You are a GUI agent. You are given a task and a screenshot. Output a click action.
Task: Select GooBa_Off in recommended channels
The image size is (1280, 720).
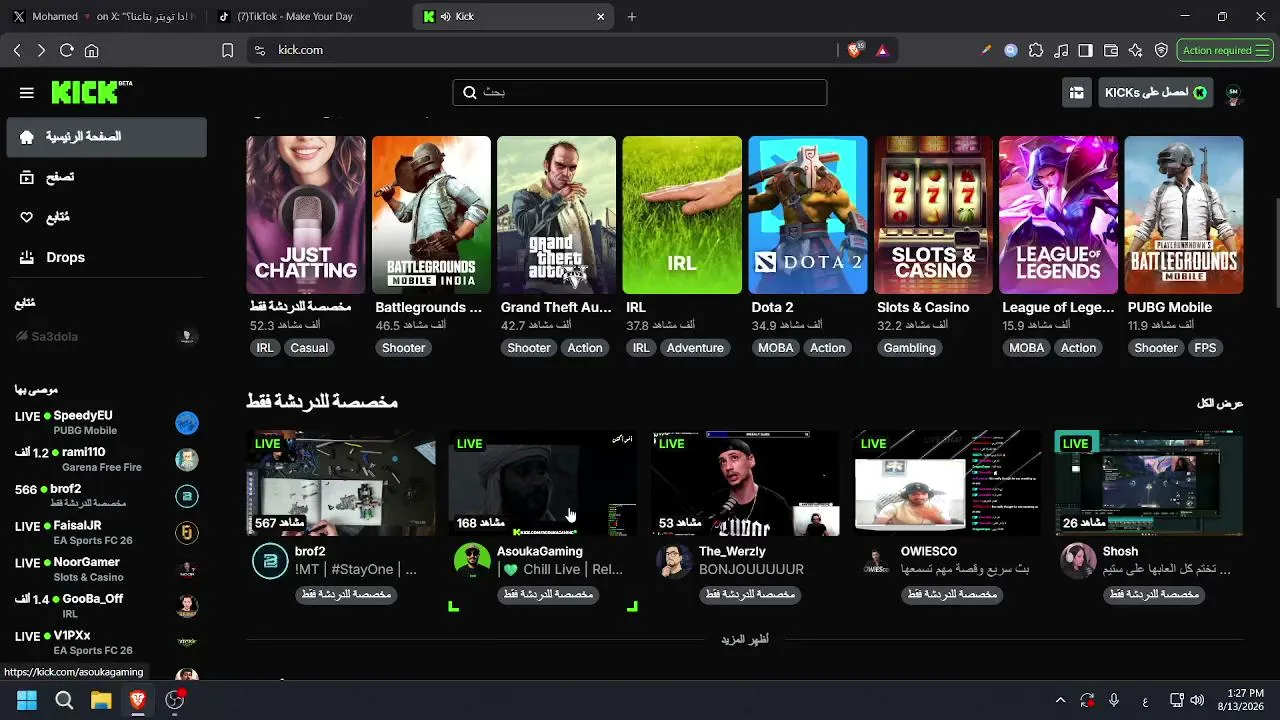[107, 606]
